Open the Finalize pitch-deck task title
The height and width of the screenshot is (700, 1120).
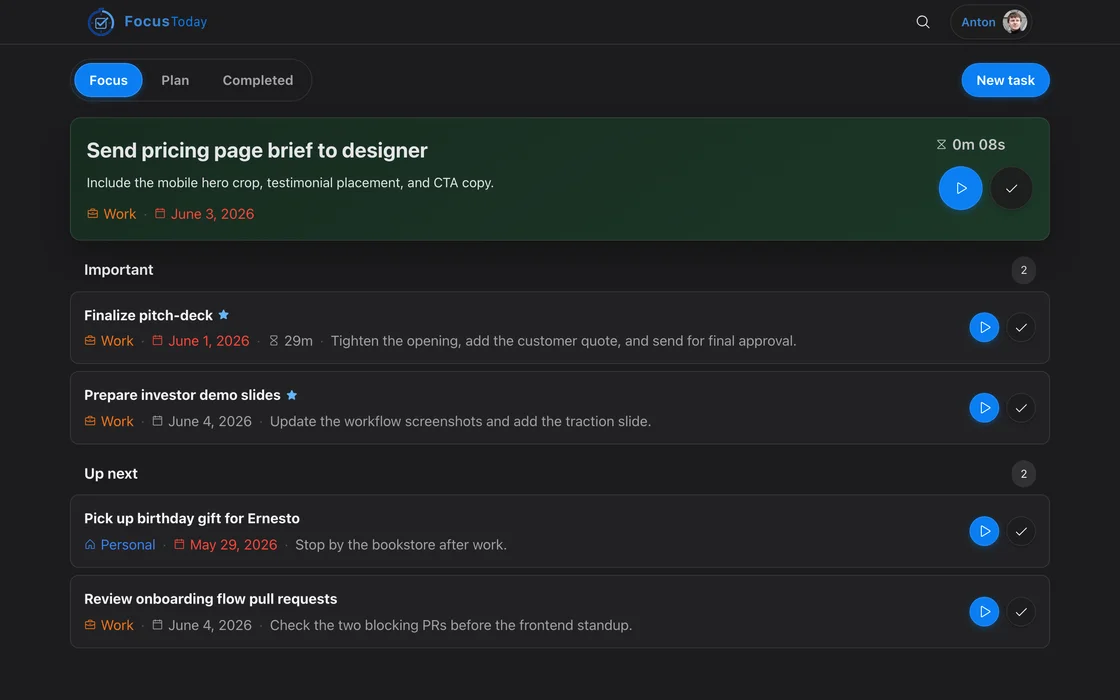pyautogui.click(x=149, y=315)
